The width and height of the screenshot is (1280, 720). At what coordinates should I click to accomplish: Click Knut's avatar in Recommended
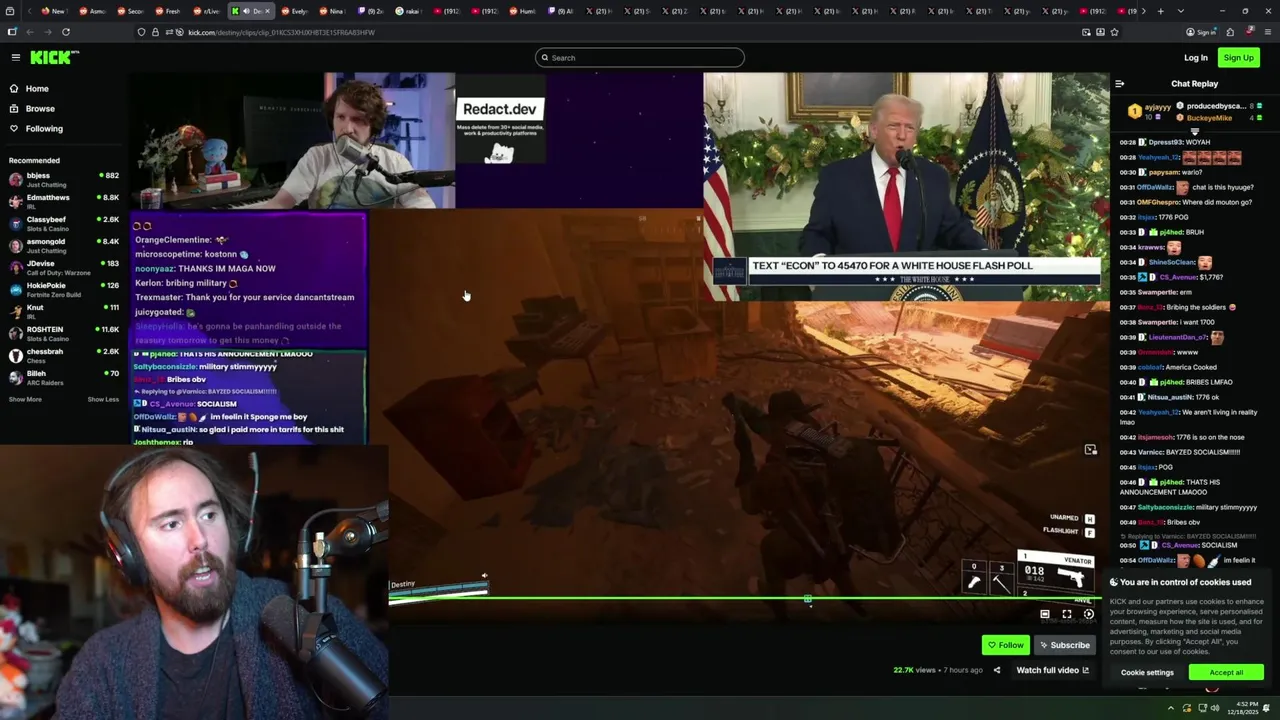[x=15, y=311]
